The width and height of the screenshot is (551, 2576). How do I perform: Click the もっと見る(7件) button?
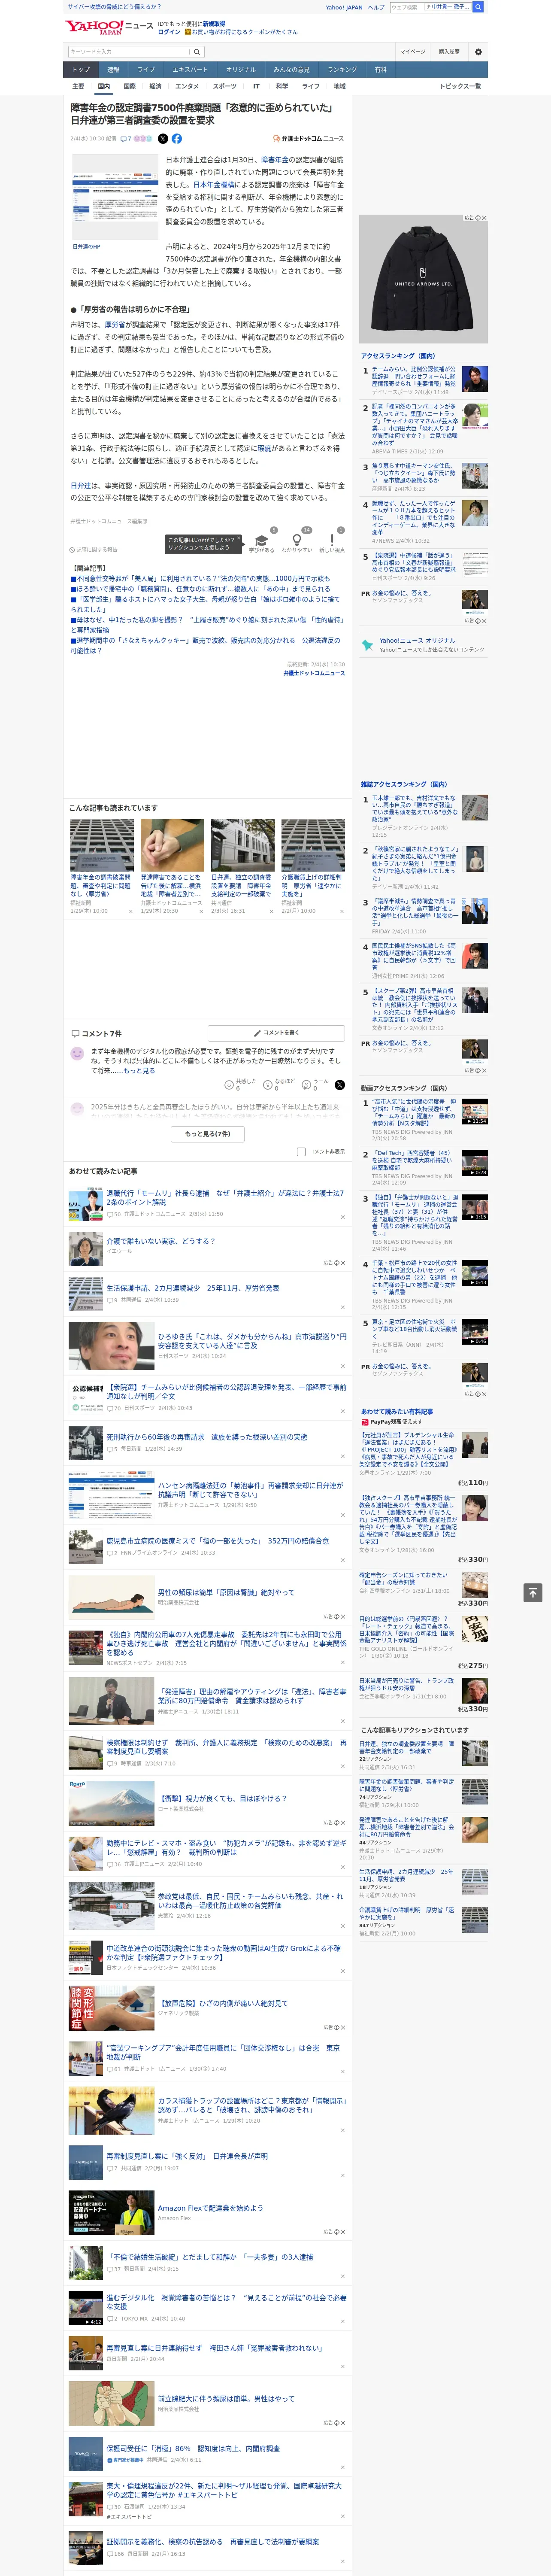[x=208, y=1133]
